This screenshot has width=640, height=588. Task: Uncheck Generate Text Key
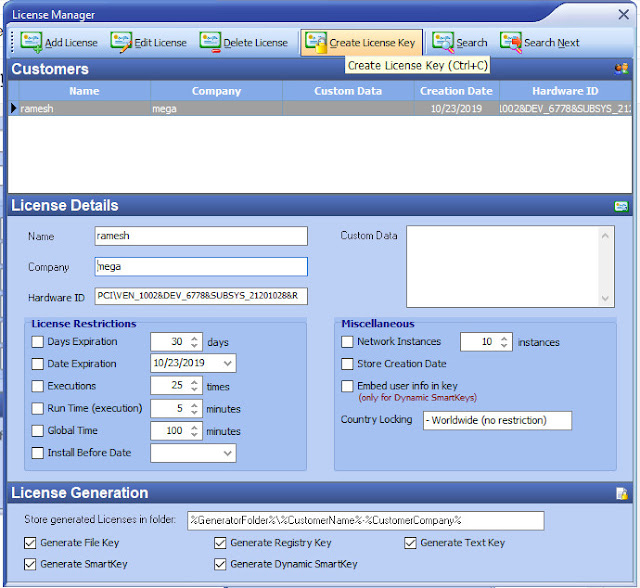tap(410, 543)
